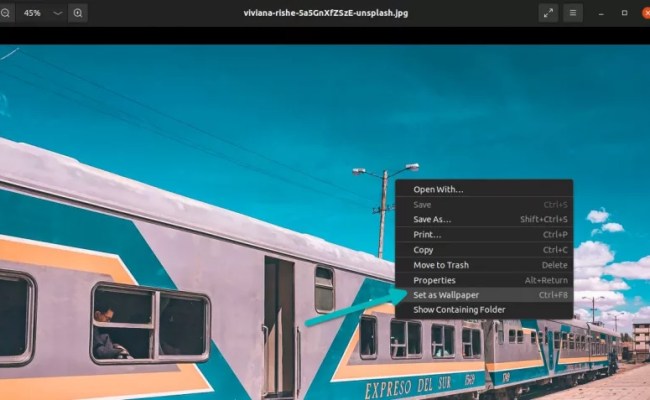
Task: Open Properties from the context menu
Action: [484, 280]
